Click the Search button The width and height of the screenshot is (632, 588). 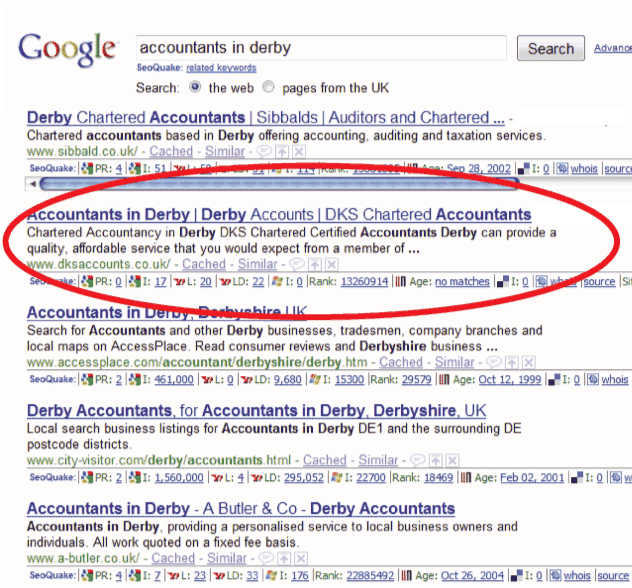[551, 48]
